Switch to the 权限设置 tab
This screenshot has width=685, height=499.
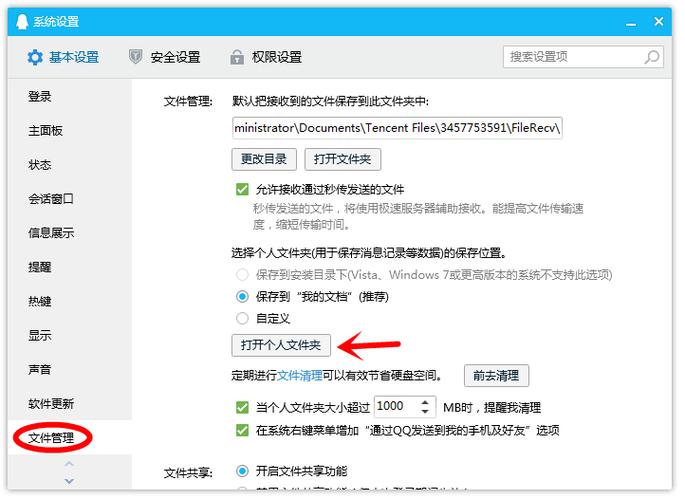click(266, 57)
